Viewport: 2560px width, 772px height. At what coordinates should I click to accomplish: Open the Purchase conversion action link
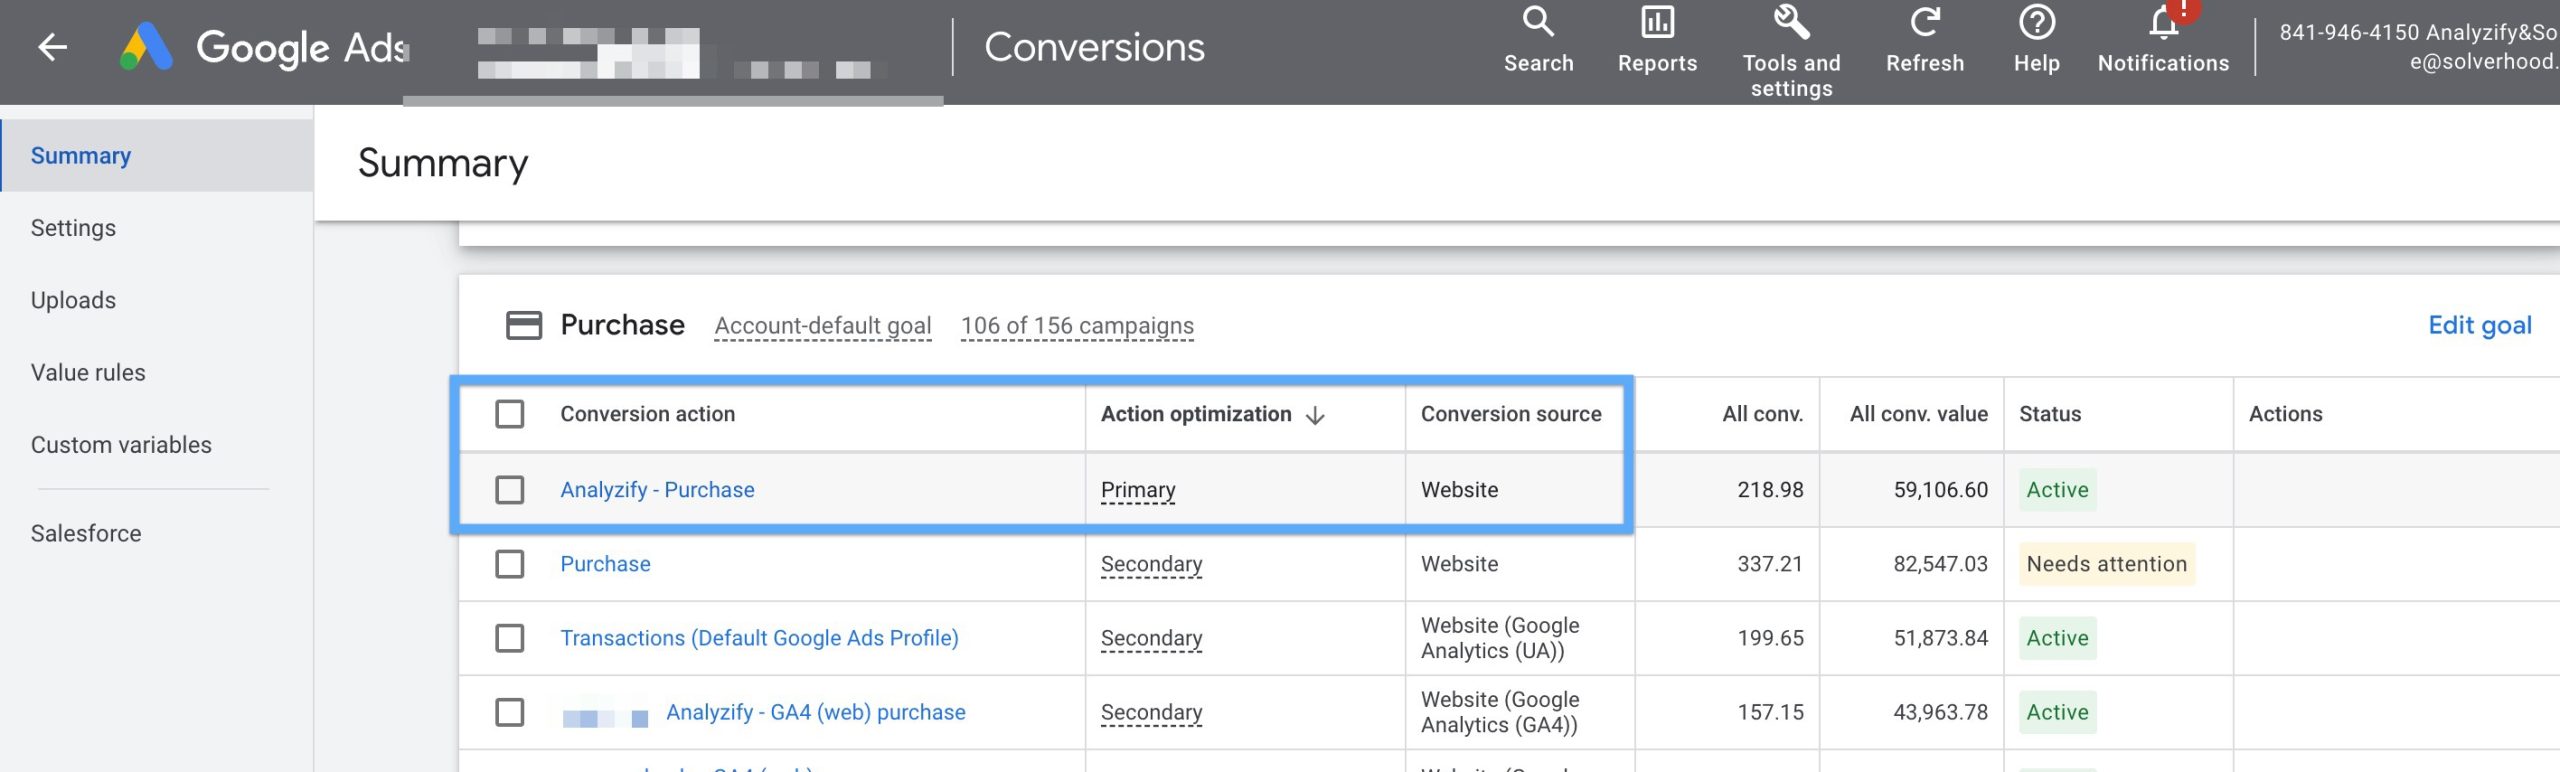point(605,564)
